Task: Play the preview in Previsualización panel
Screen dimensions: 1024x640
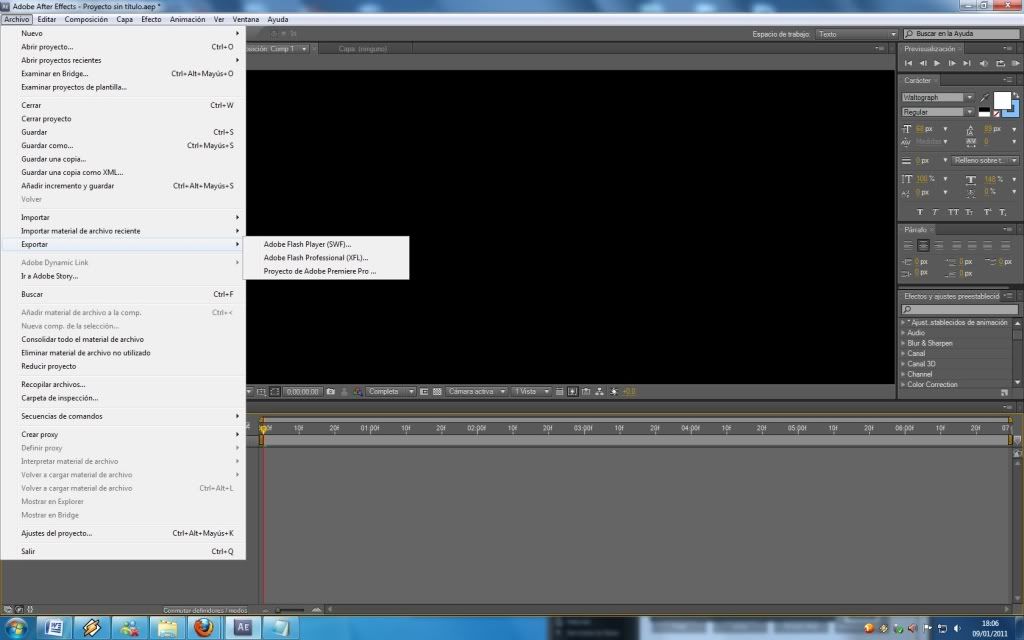Action: coord(937,63)
